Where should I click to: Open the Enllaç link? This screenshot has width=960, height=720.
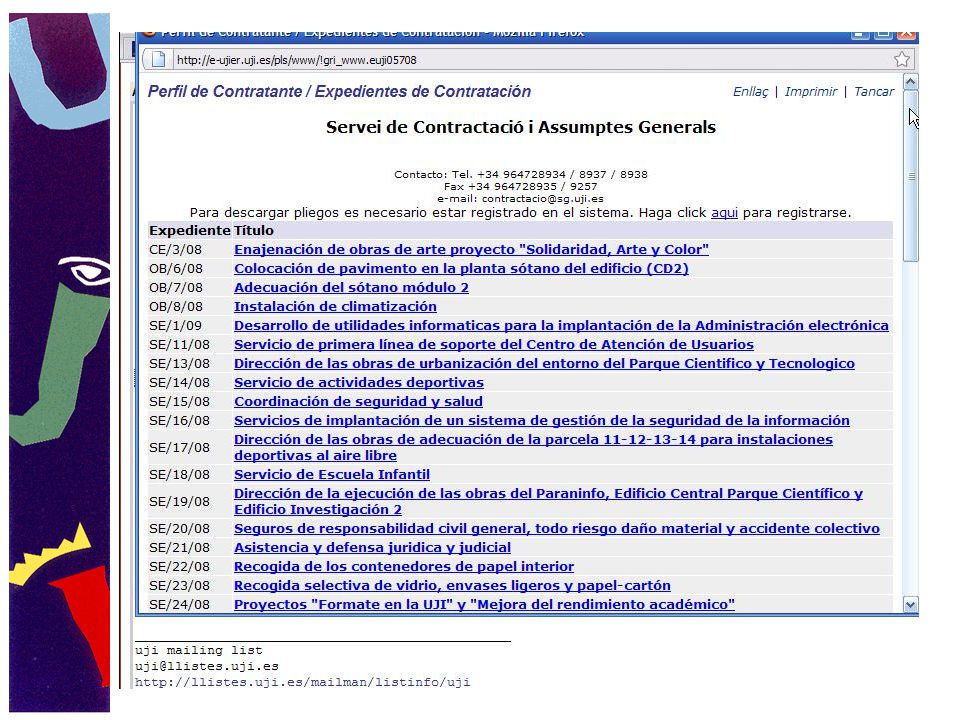750,92
